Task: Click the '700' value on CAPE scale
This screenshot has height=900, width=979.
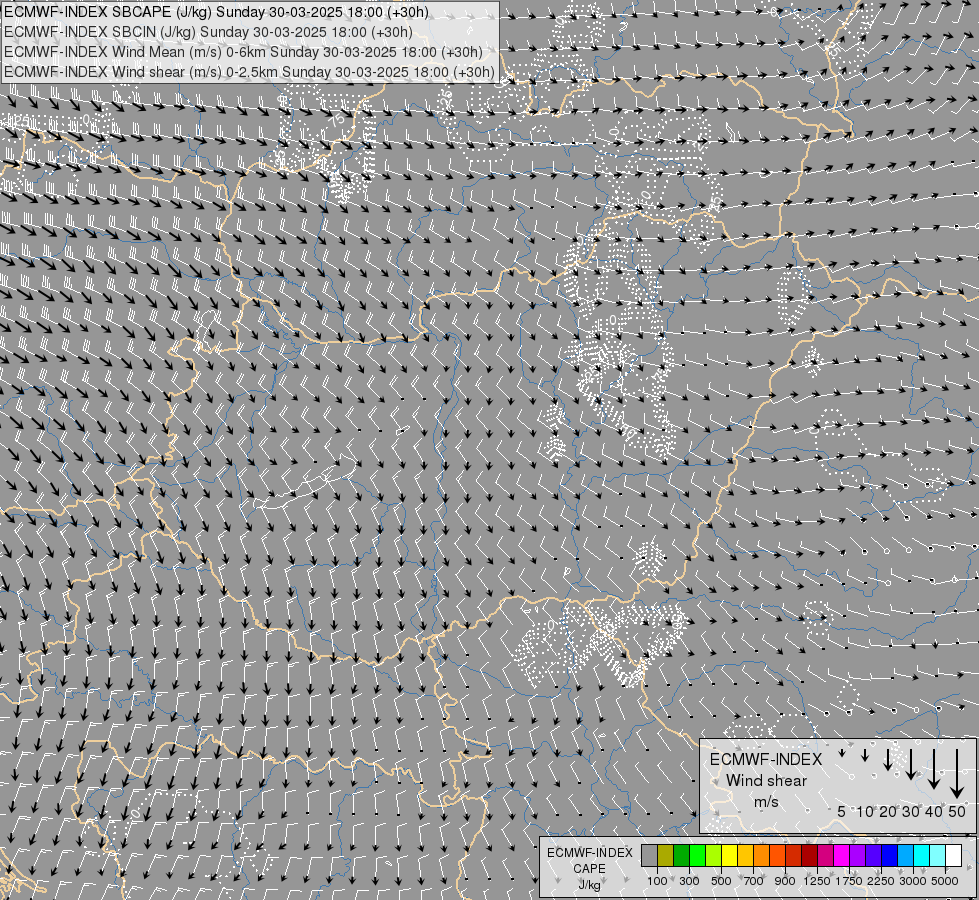Action: point(753,881)
